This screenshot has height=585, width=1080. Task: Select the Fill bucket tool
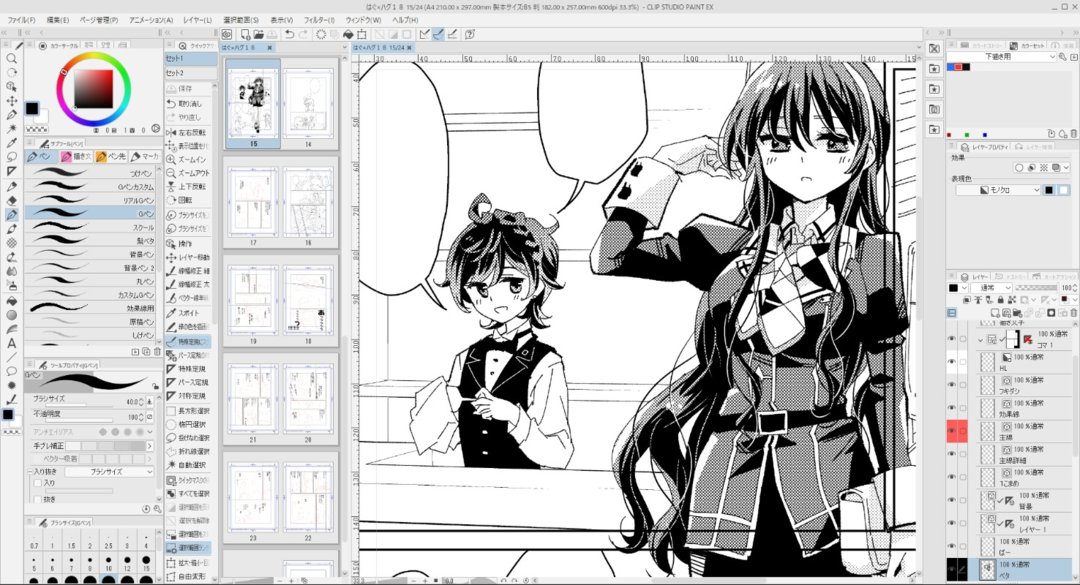(x=12, y=300)
